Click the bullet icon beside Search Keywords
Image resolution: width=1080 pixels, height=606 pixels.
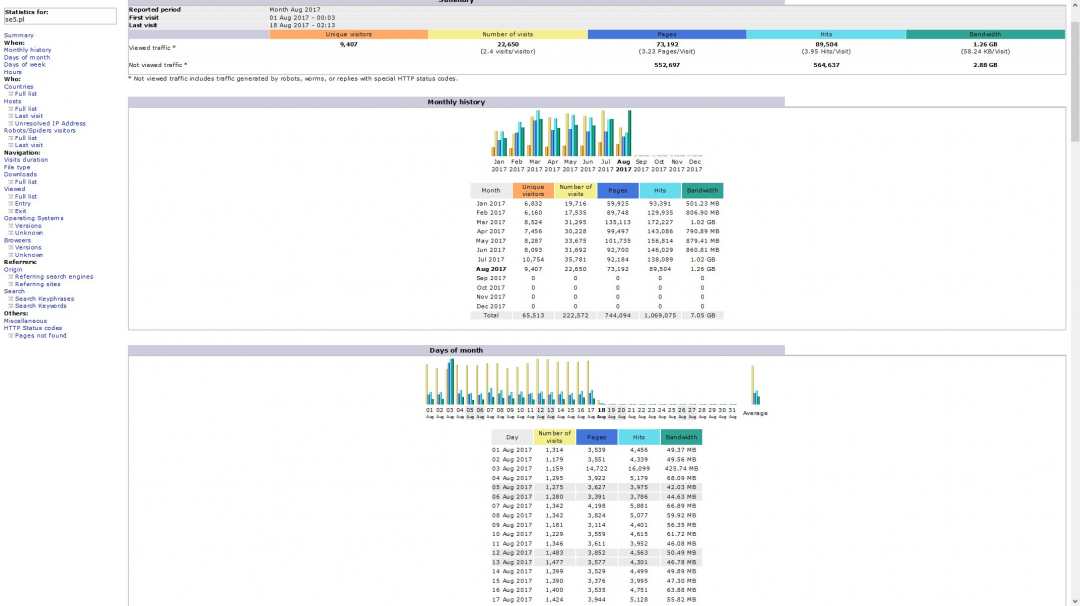click(11, 306)
